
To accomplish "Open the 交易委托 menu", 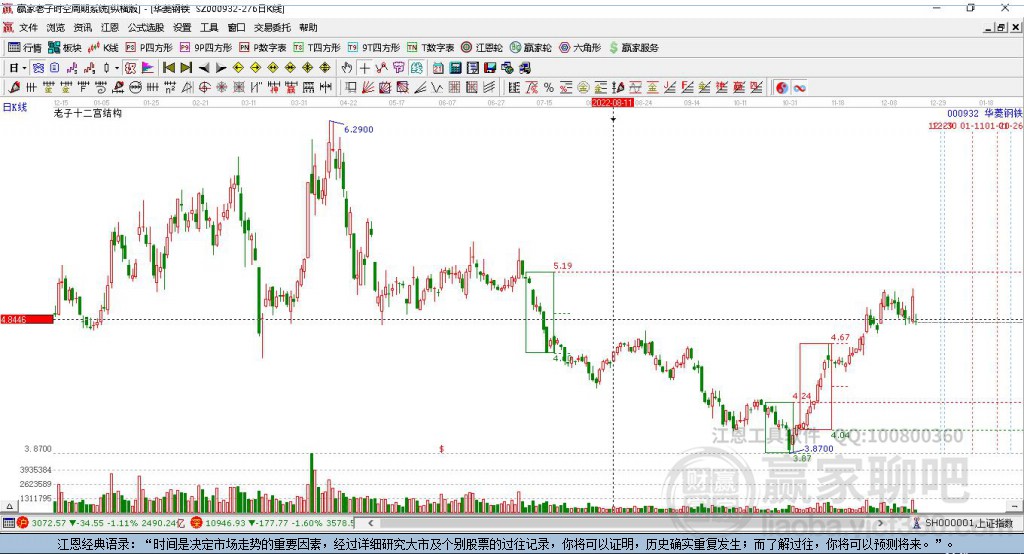I will click(272, 27).
